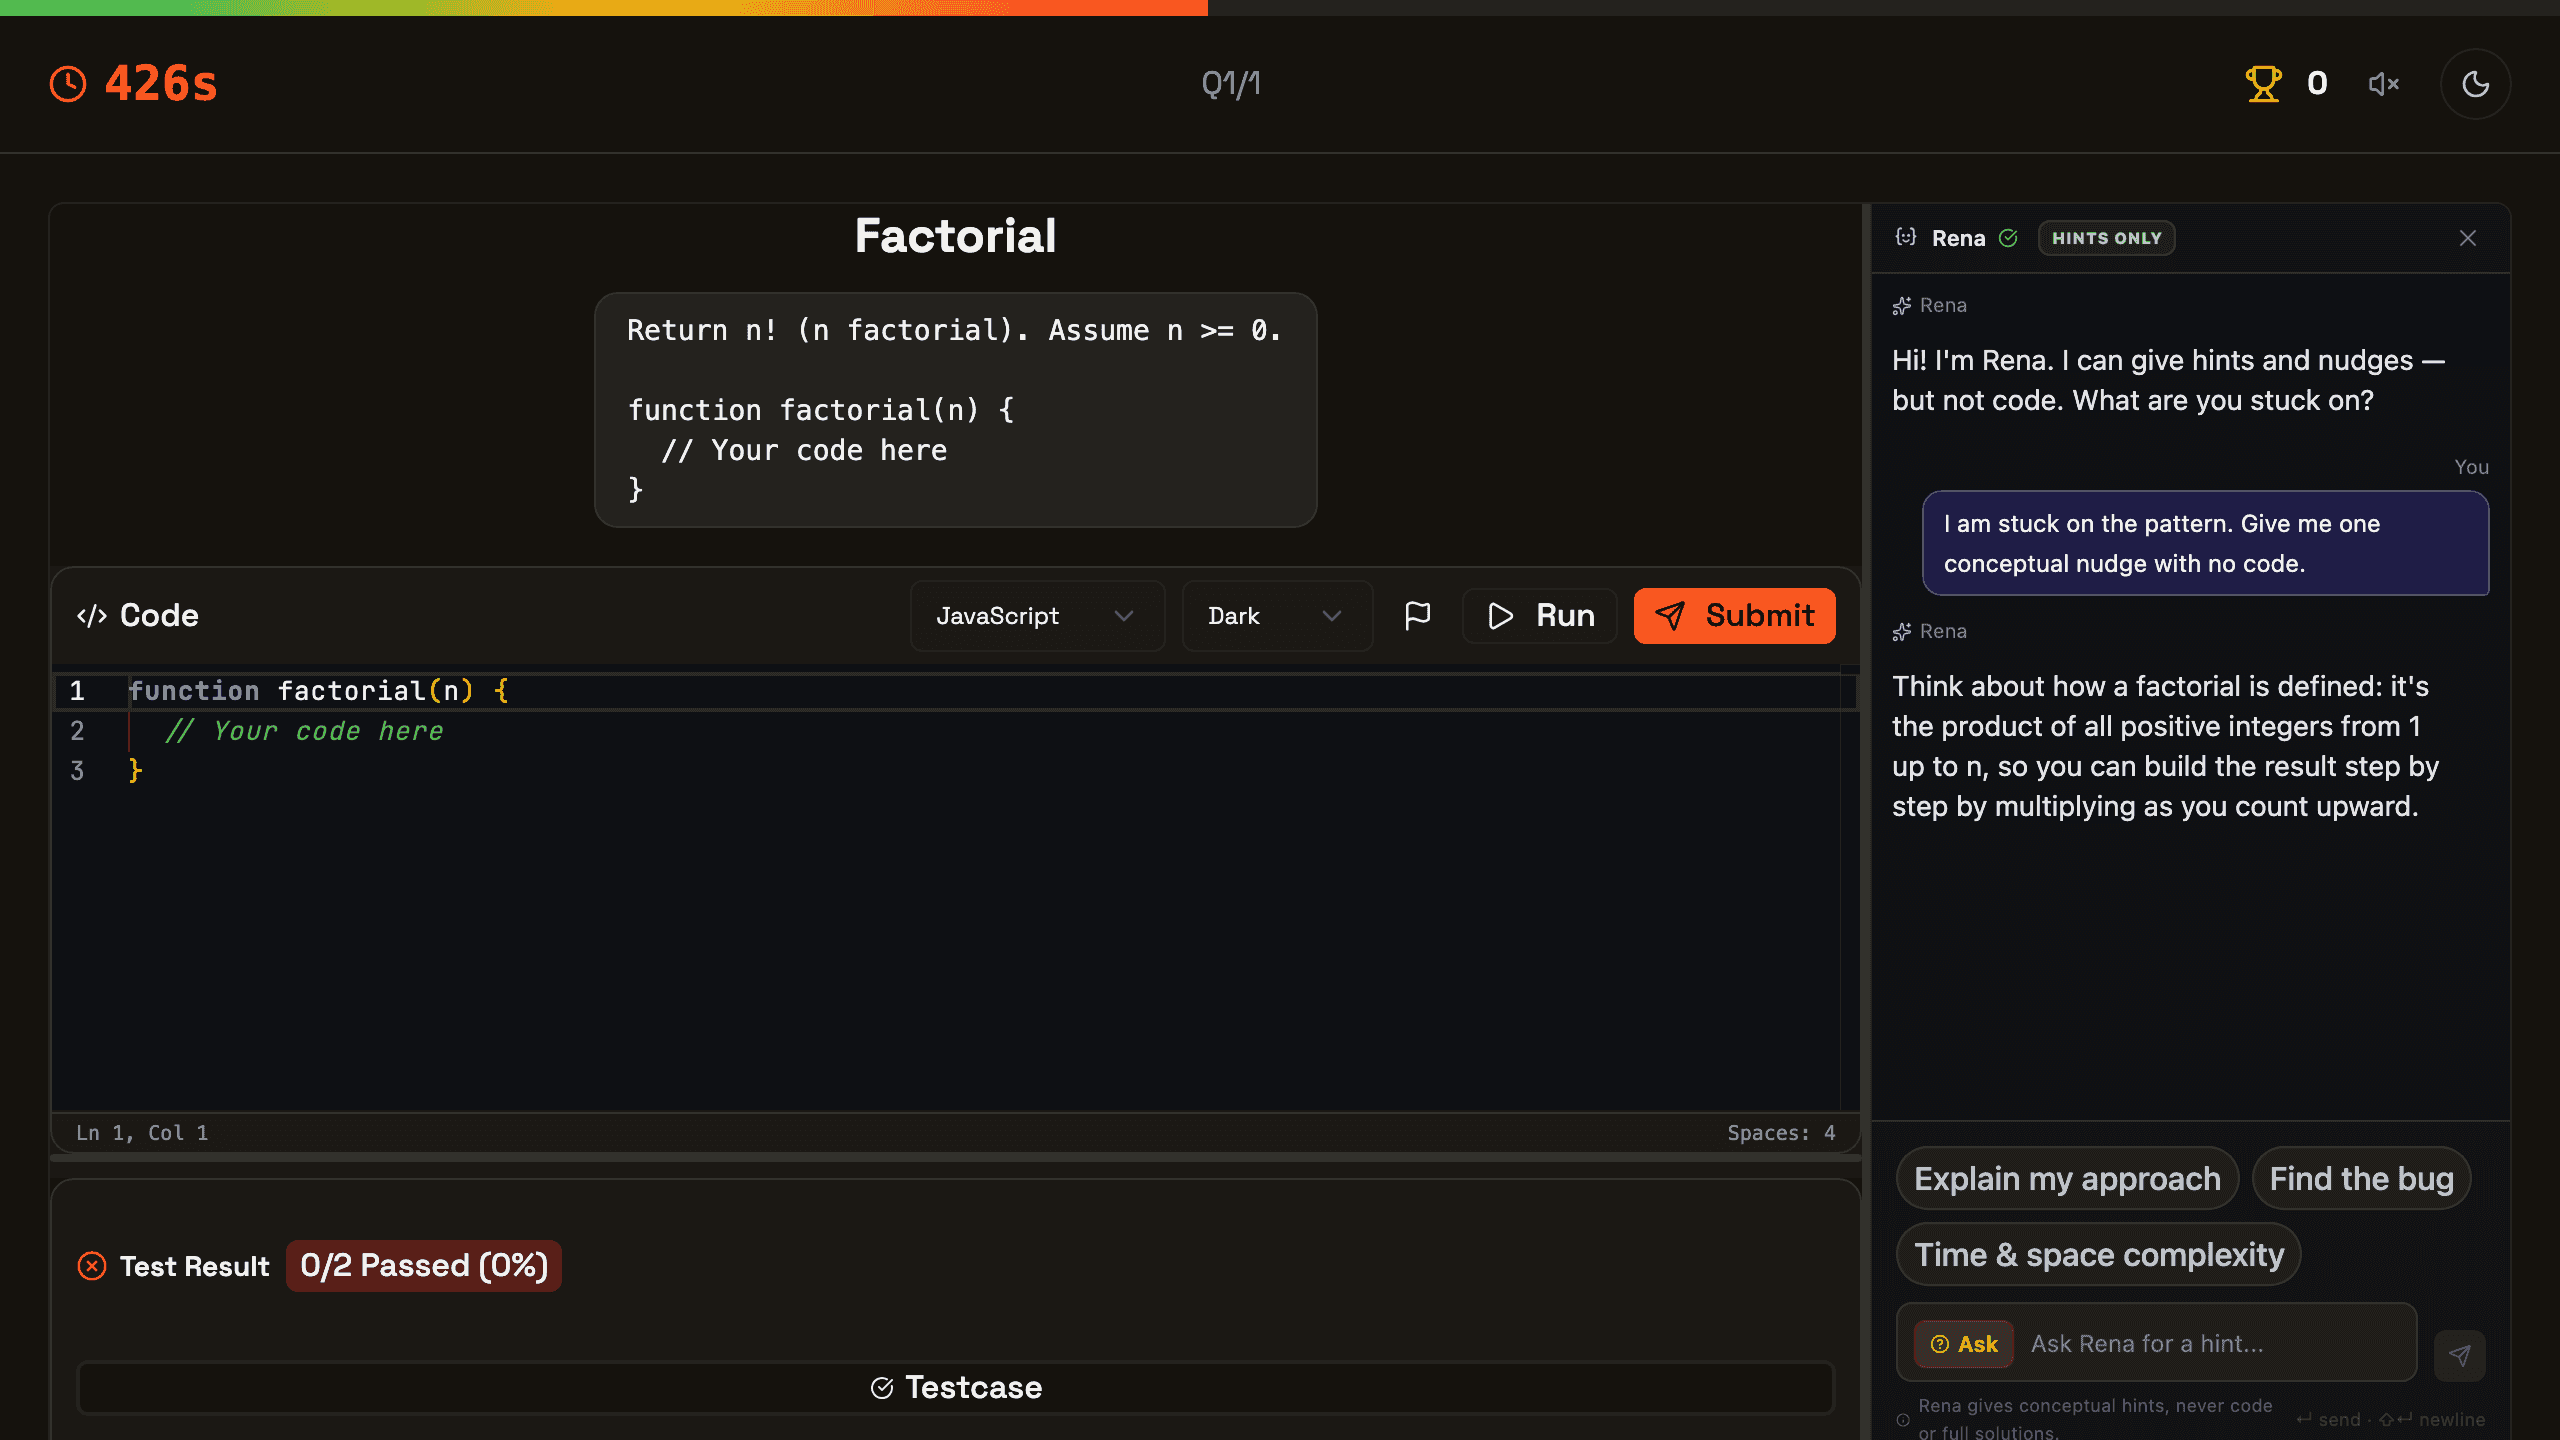Viewport: 2560px width, 1440px height.
Task: Close the Rena hints panel
Action: click(2467, 238)
